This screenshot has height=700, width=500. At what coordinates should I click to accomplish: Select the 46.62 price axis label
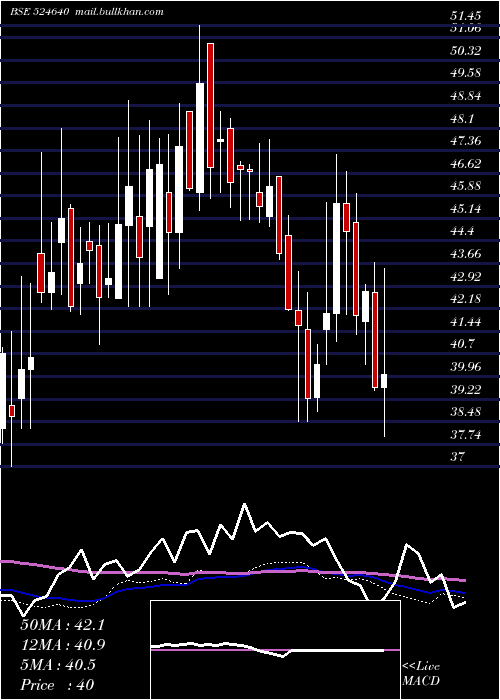tap(466, 163)
